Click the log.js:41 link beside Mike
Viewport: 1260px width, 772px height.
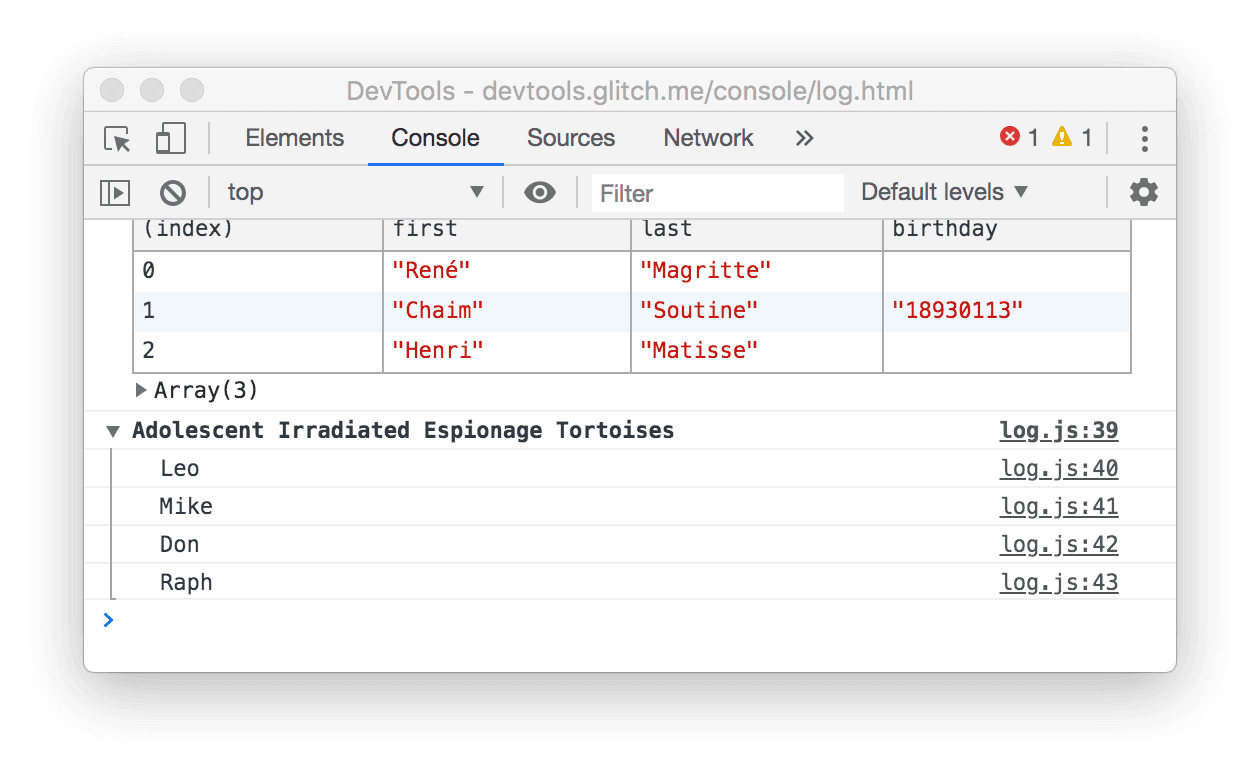(1059, 506)
